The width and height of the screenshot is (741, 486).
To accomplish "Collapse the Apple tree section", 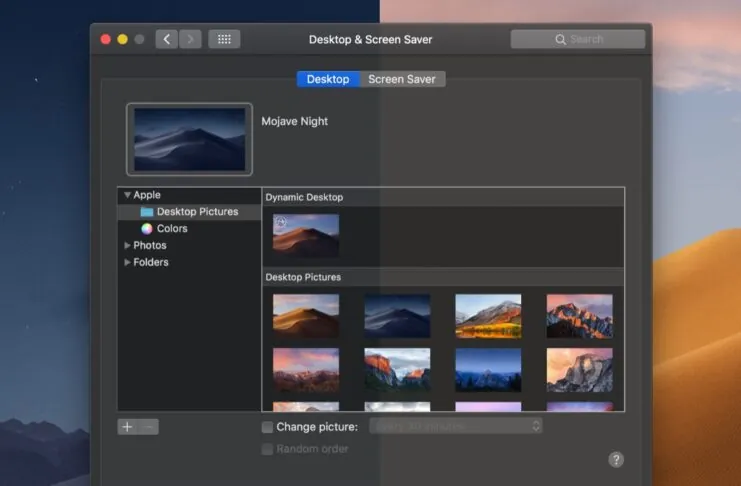I will pos(127,195).
